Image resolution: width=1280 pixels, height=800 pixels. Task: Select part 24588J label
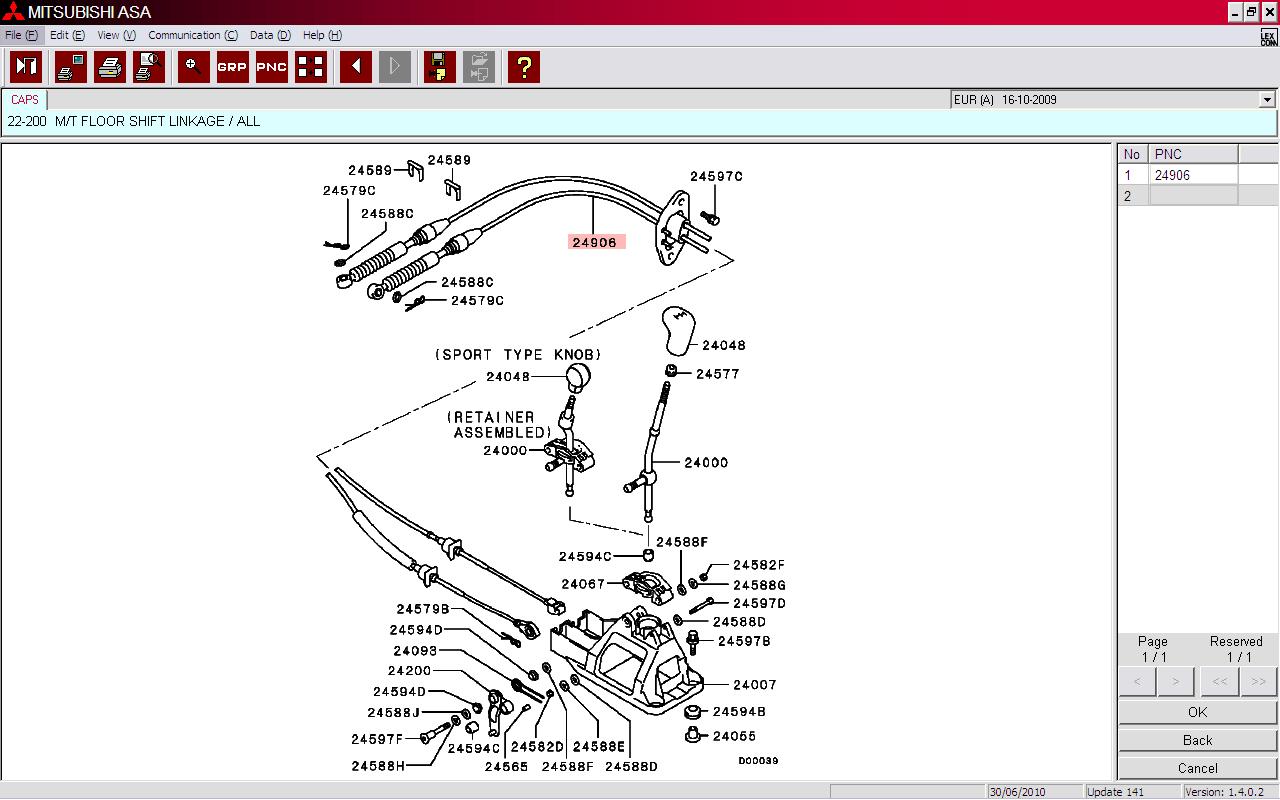[394, 713]
